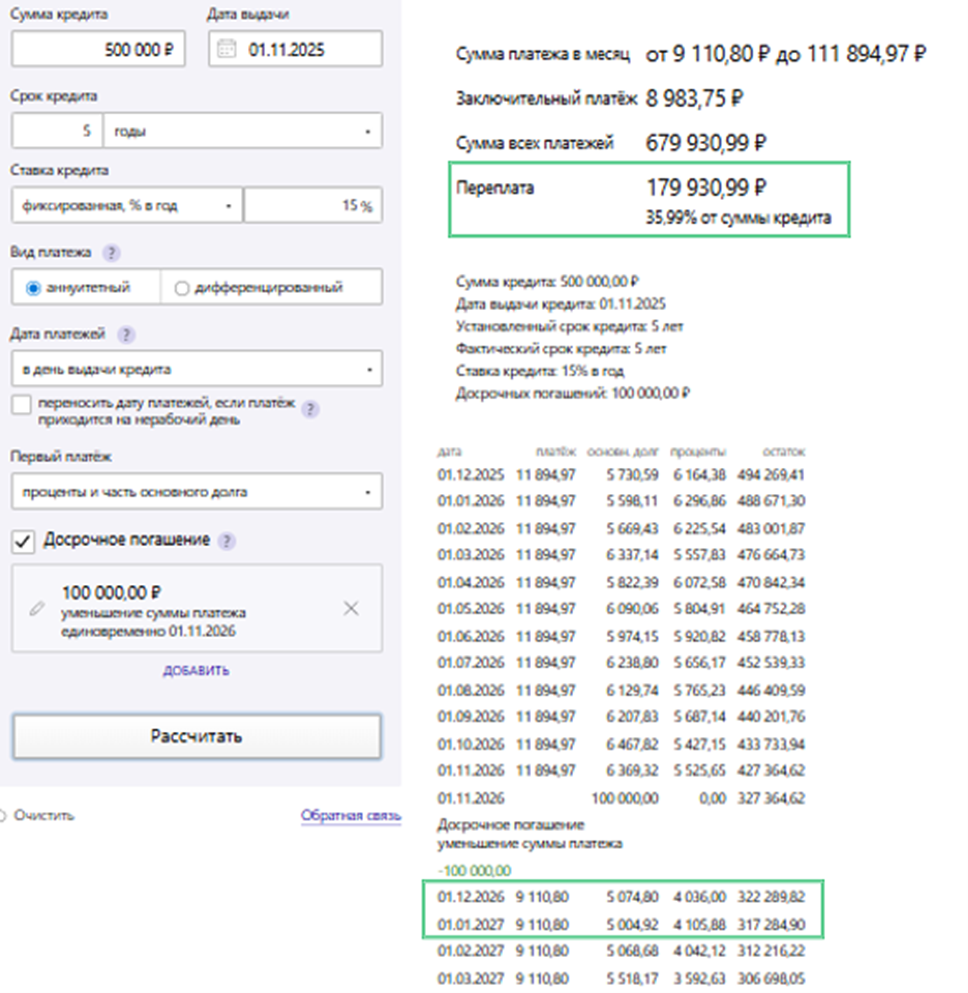The height and width of the screenshot is (993, 968).
Task: Remove the 100 000 ₽ early repayment entry
Action: pos(351,608)
